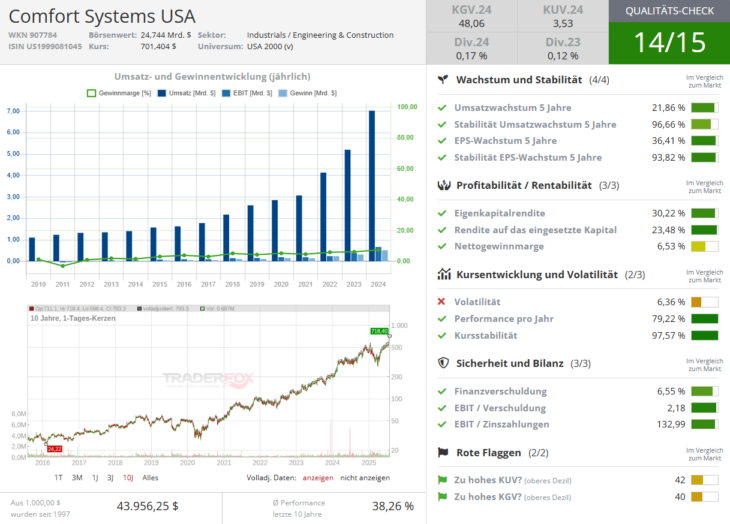
Task: Click the Wachstum und Stabilität plant icon
Action: click(x=443, y=80)
